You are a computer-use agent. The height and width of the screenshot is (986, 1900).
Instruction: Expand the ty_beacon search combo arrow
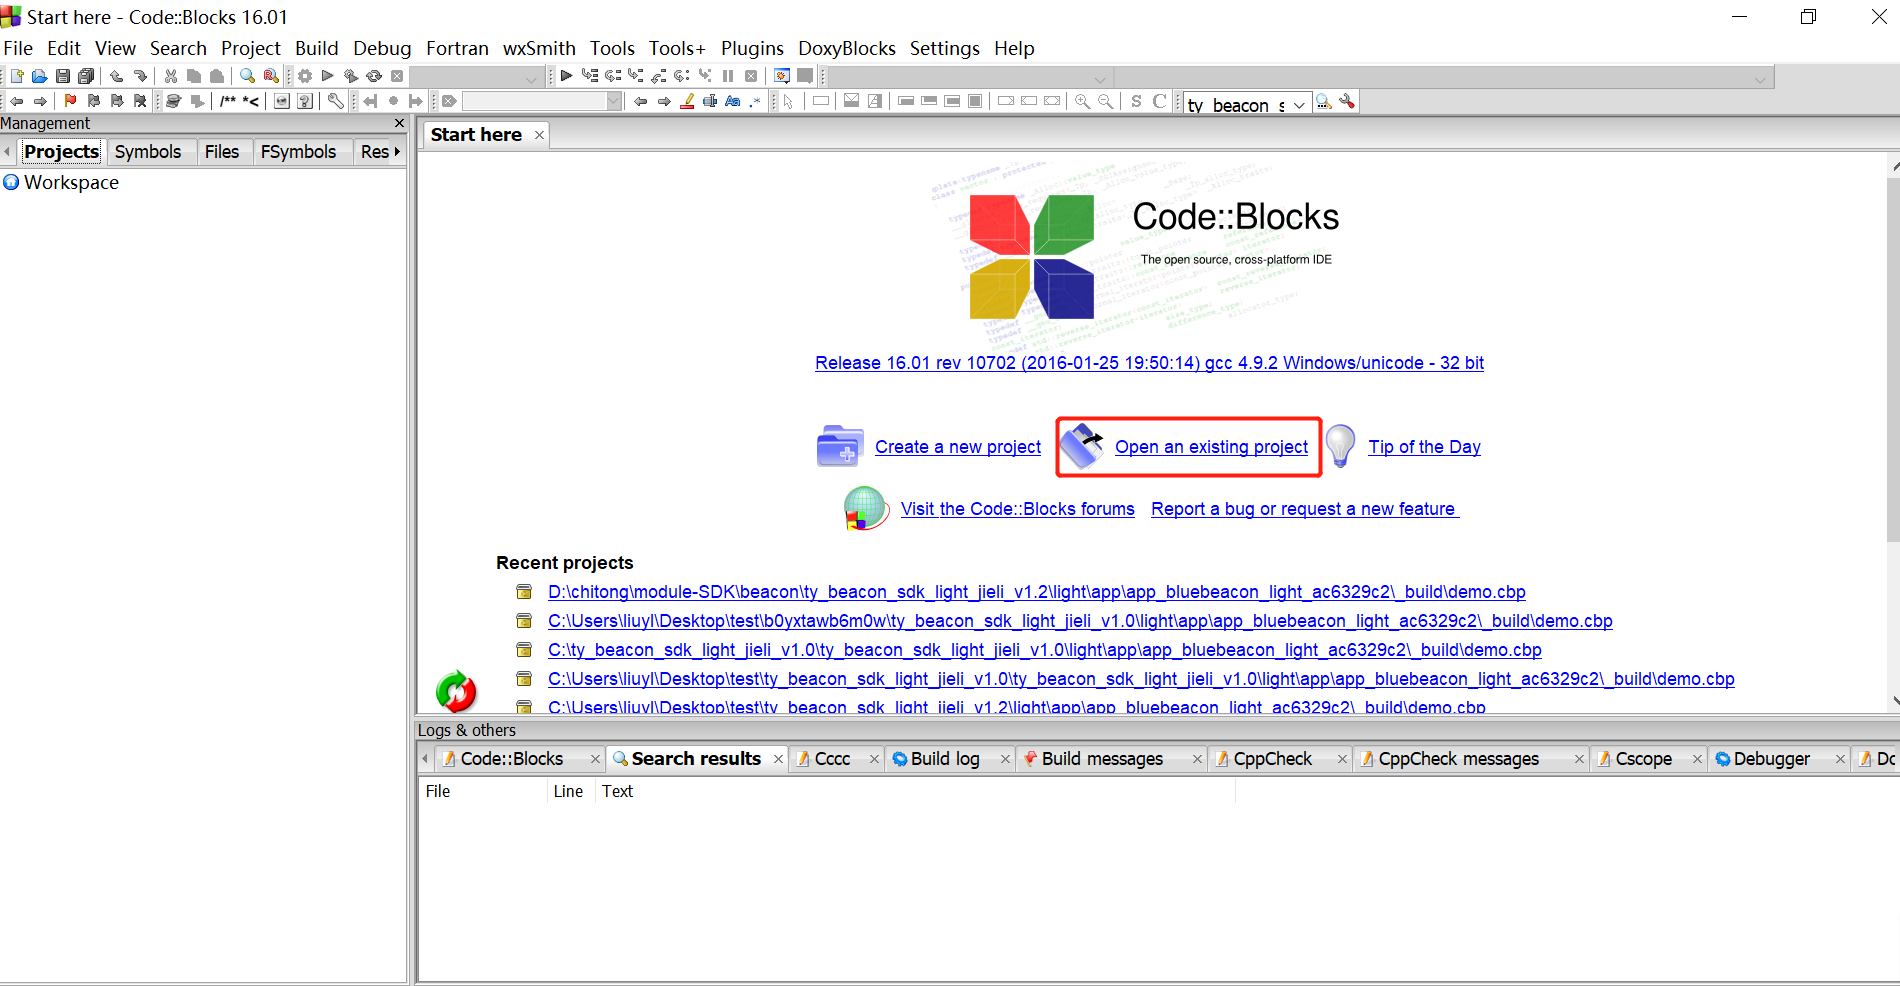[1299, 104]
